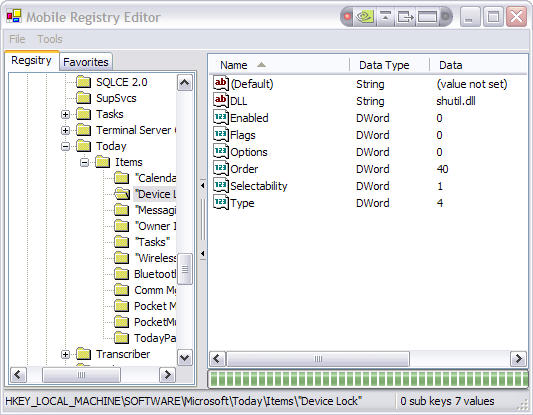
Task: Click "(value not set)" data text
Action: [472, 84]
